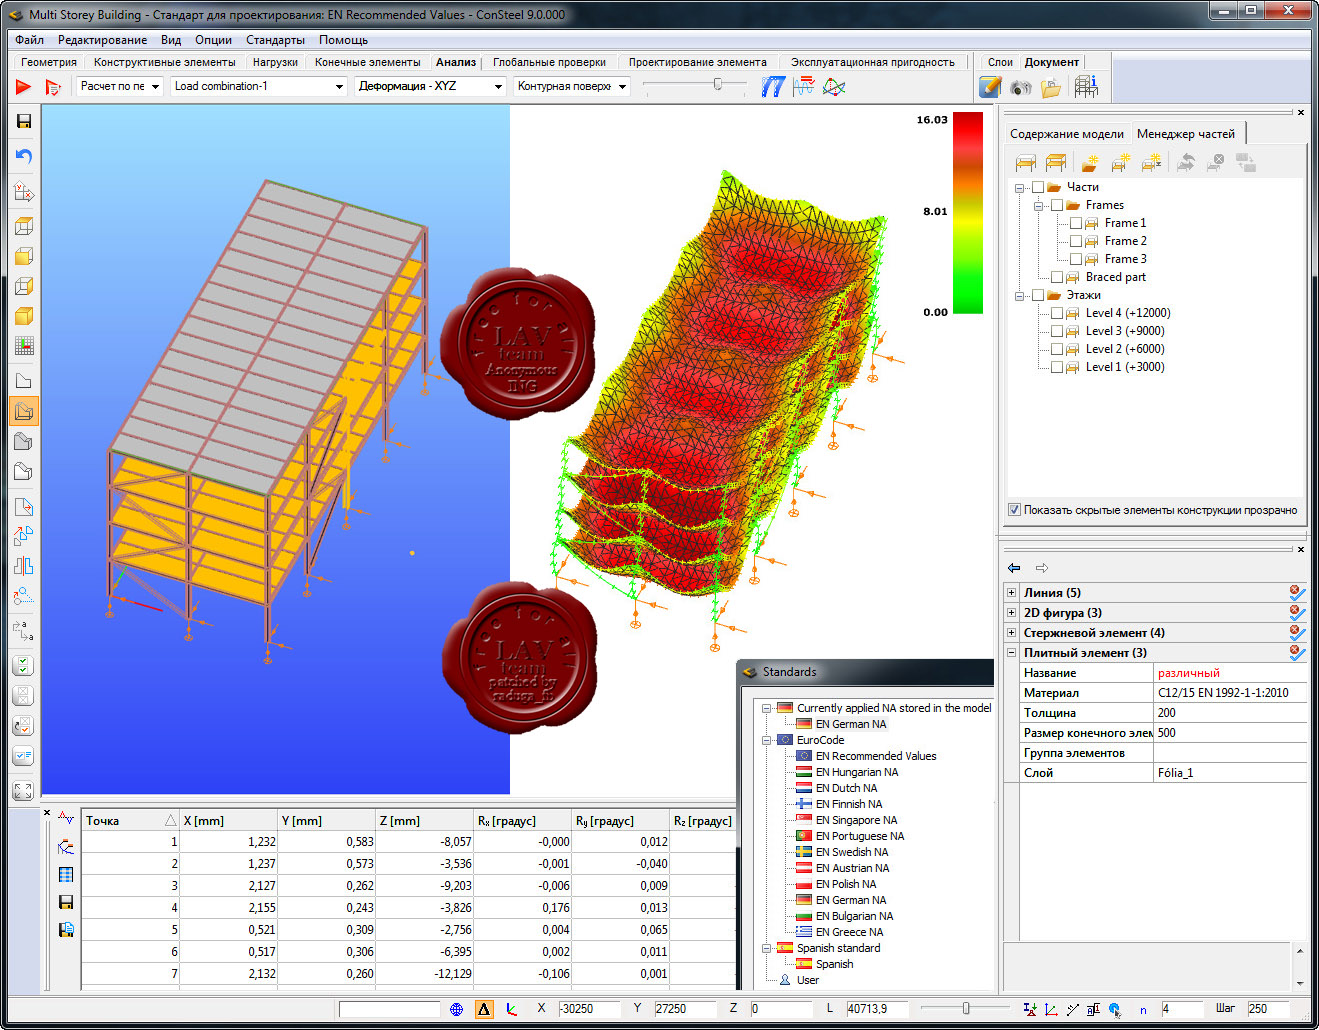Select EN Polish NA standard
The width and height of the screenshot is (1319, 1030).
(x=846, y=884)
